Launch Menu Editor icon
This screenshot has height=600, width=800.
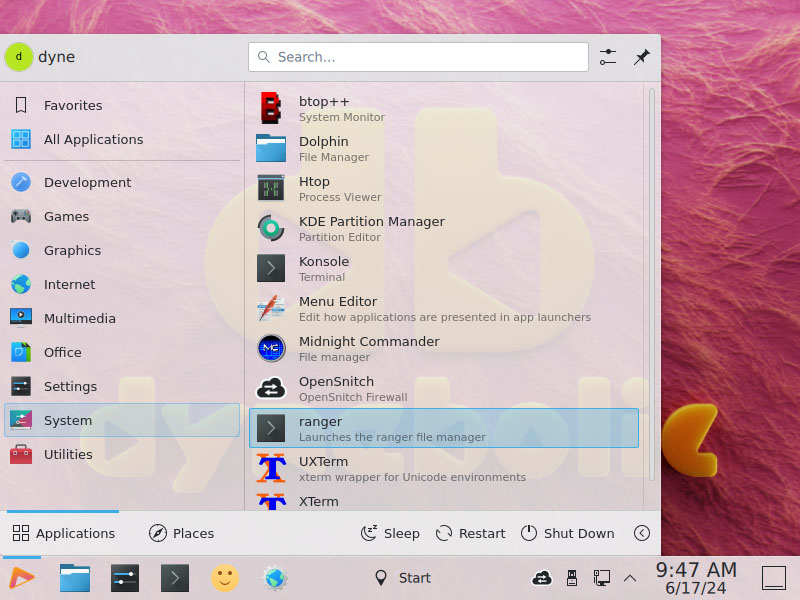click(x=270, y=308)
